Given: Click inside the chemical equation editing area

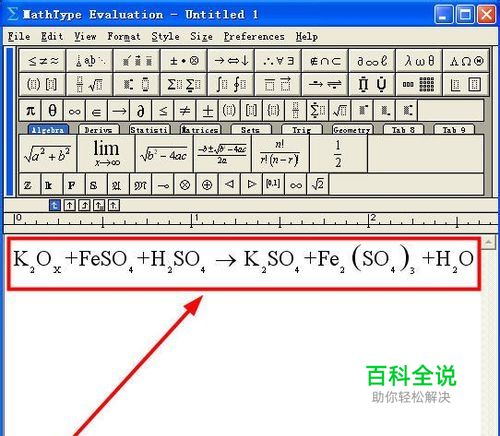Looking at the screenshot, I should tap(244, 263).
